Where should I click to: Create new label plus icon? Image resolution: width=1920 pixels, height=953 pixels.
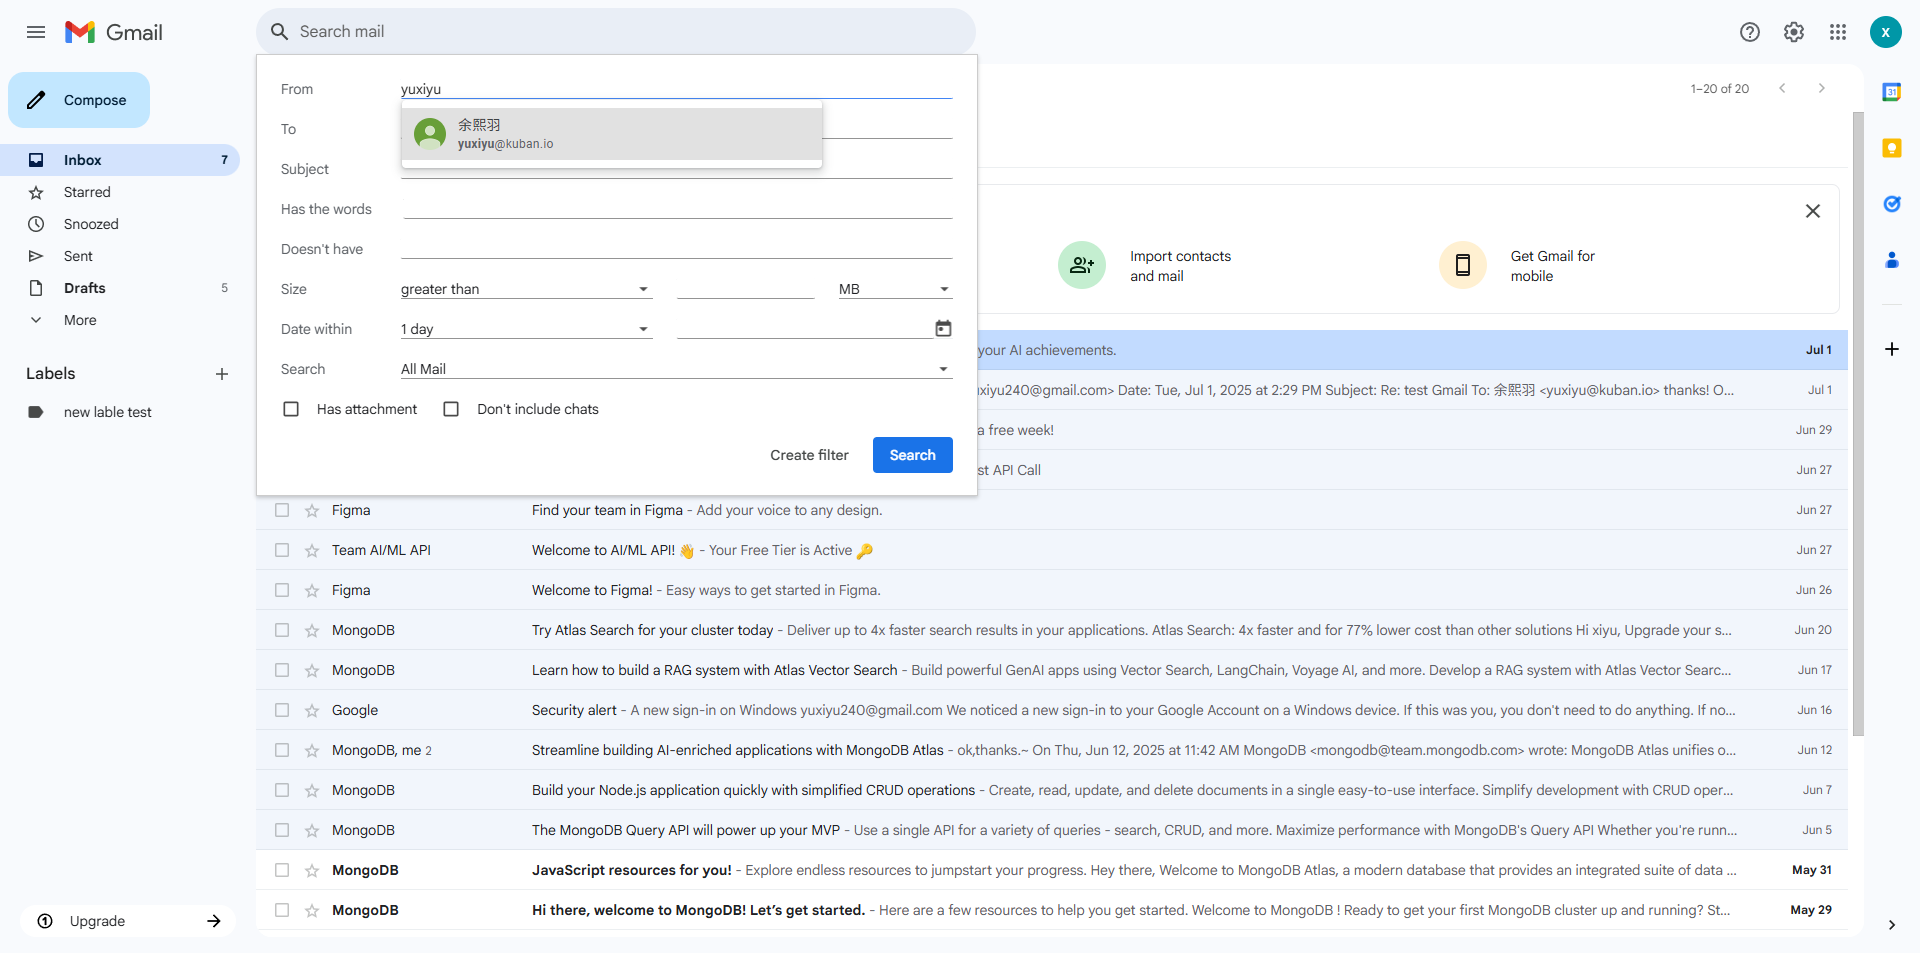[x=222, y=374]
